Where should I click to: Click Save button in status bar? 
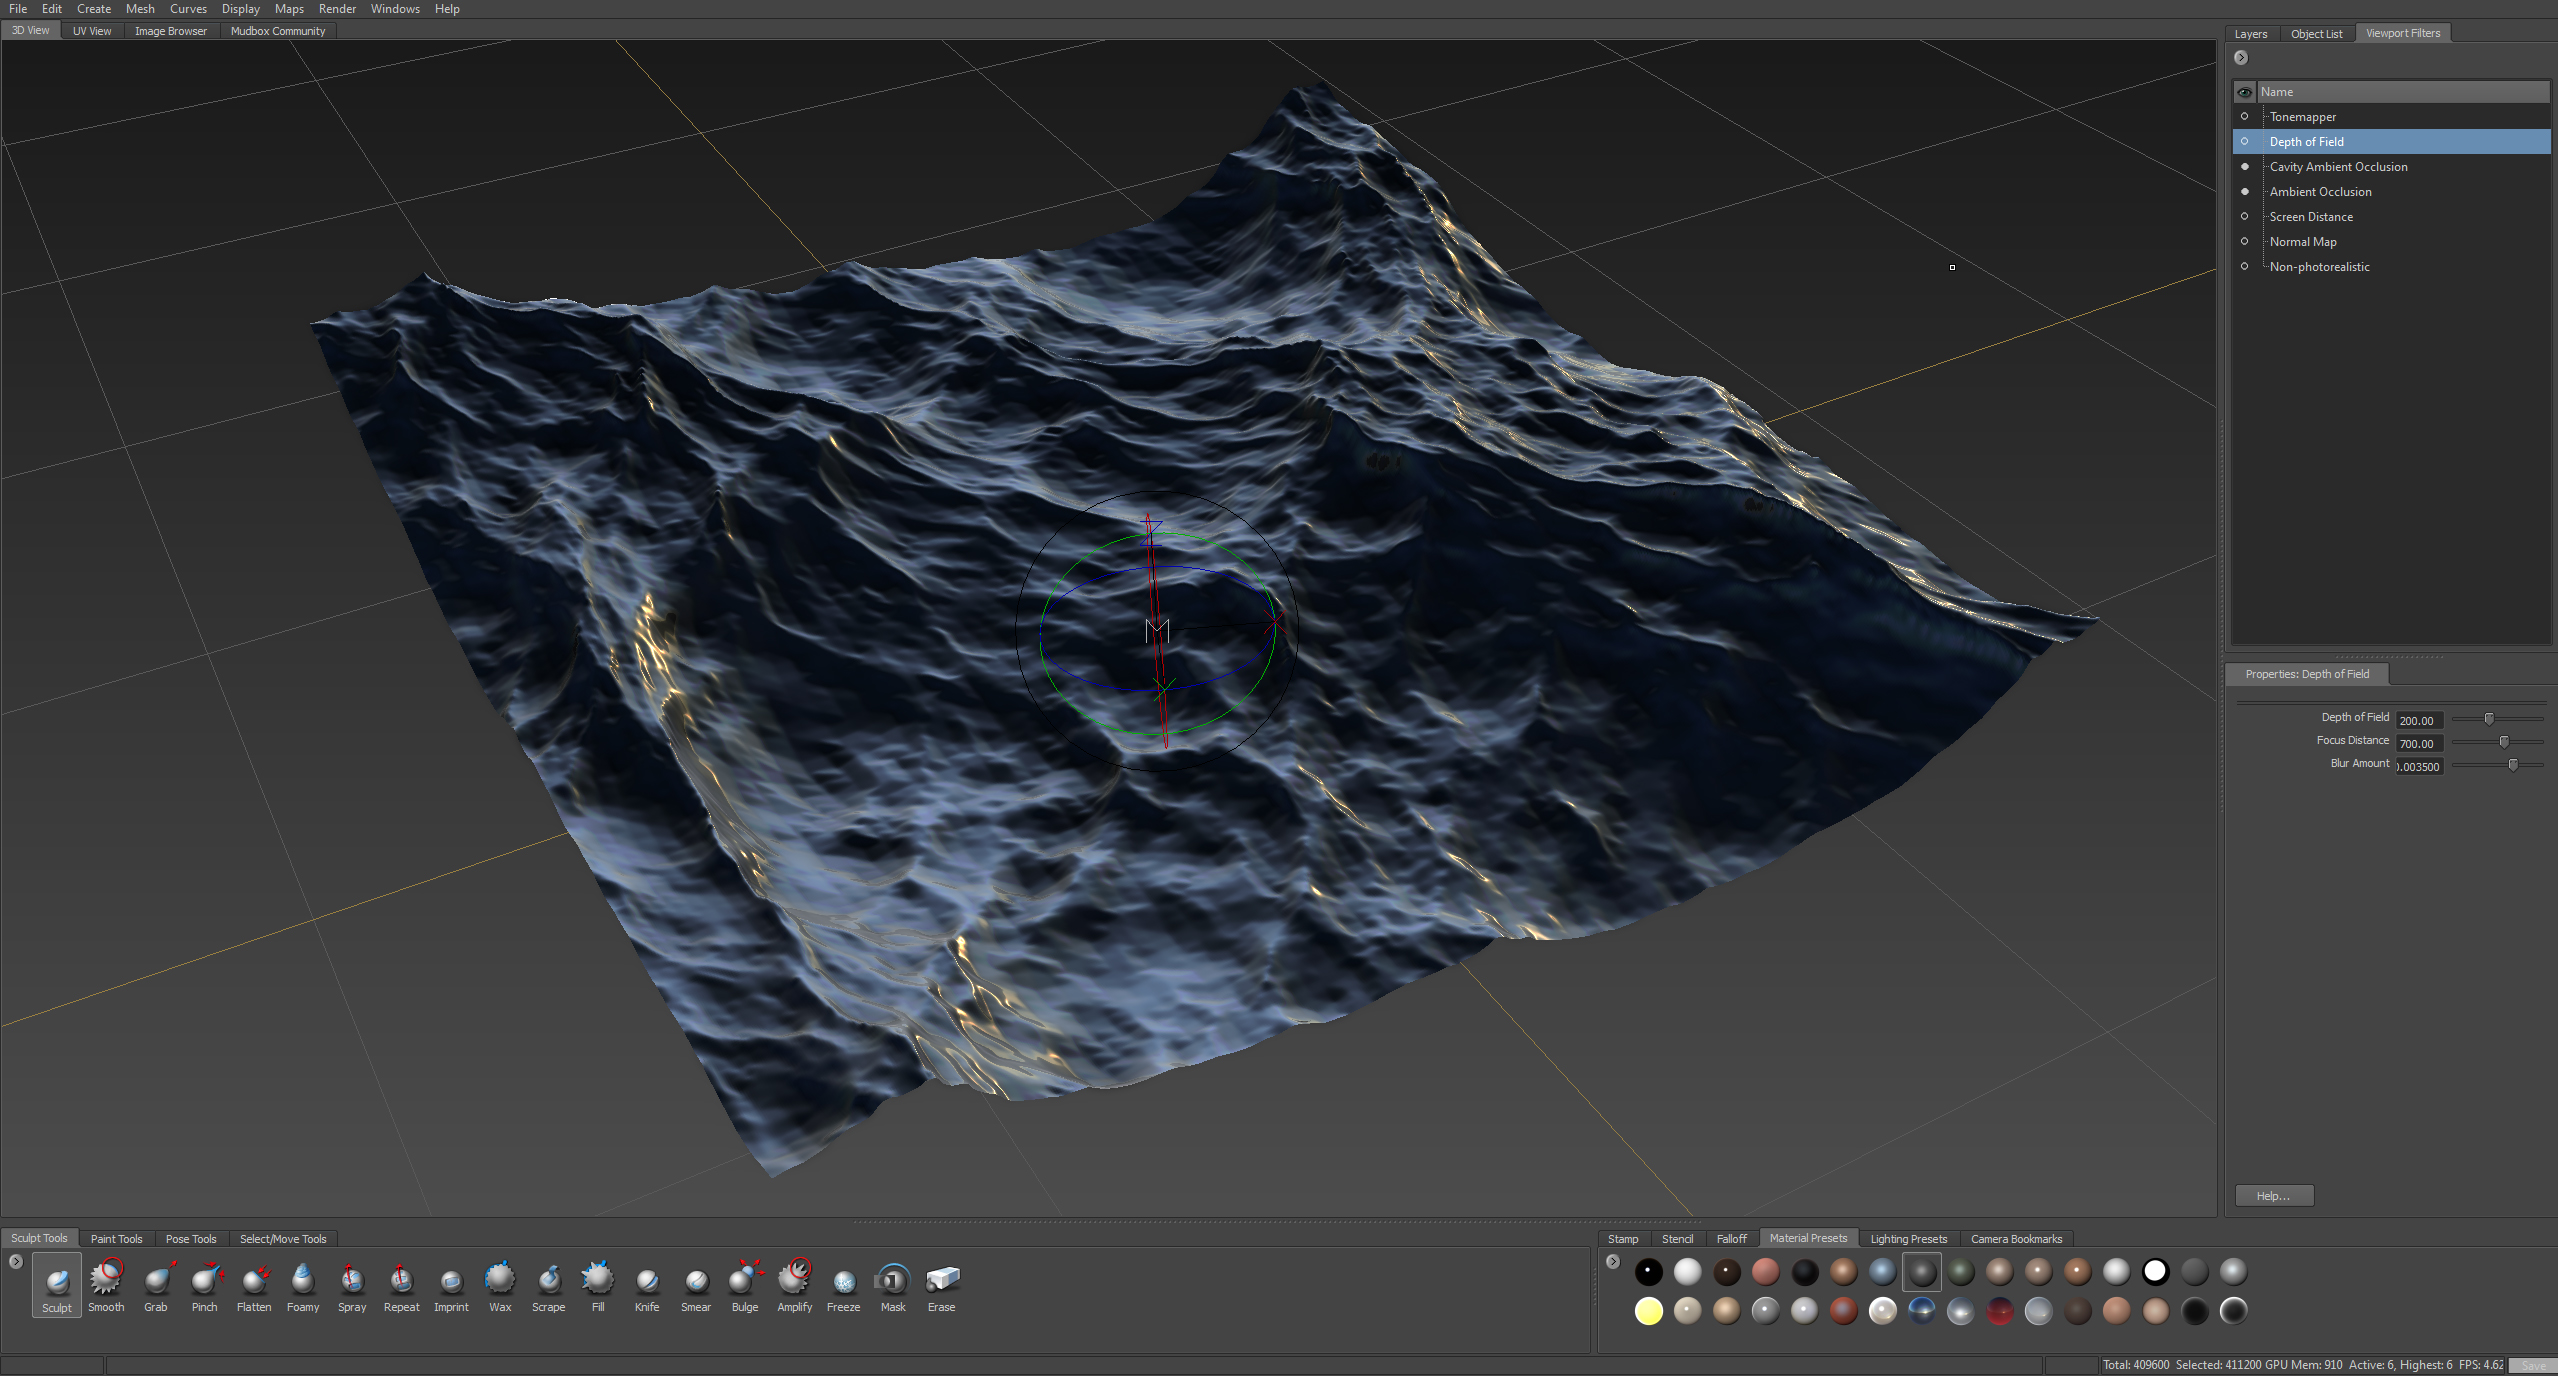point(2533,1365)
